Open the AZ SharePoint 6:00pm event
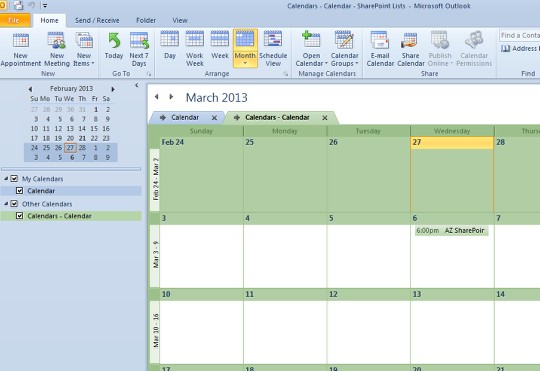The image size is (540, 371). [451, 230]
